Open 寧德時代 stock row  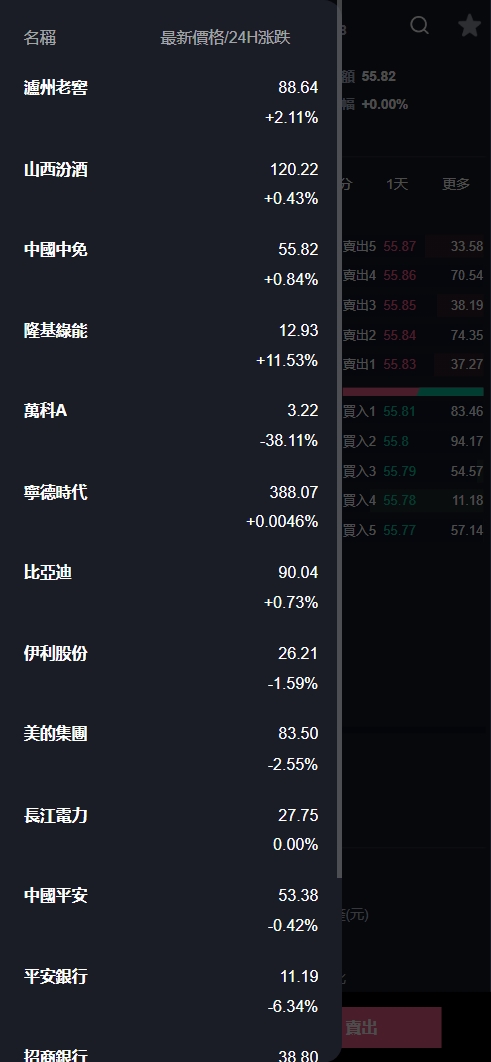tap(171, 506)
